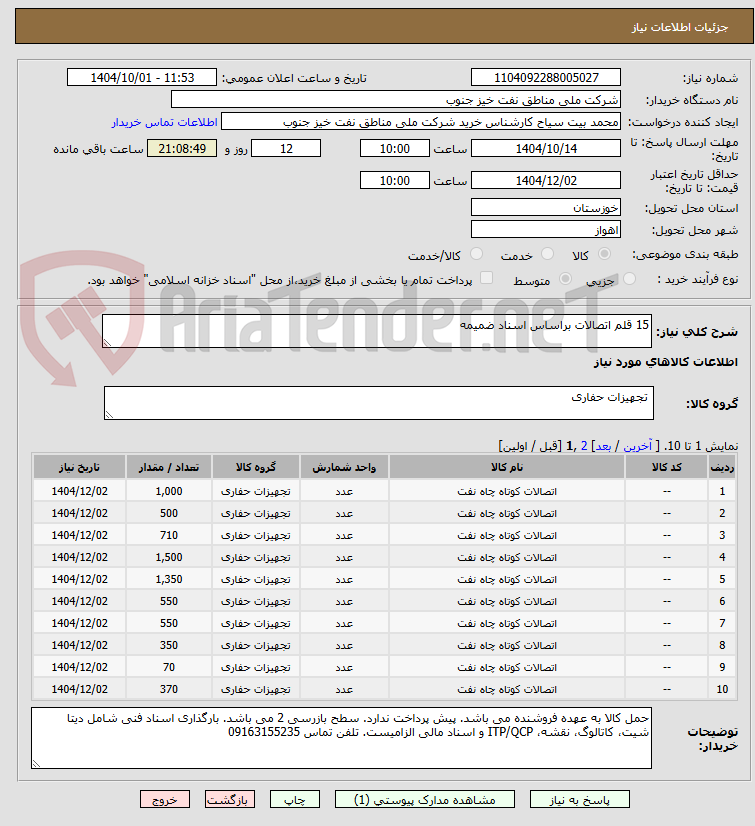Click the خروج exit button
The width and height of the screenshot is (755, 826).
pos(165,800)
